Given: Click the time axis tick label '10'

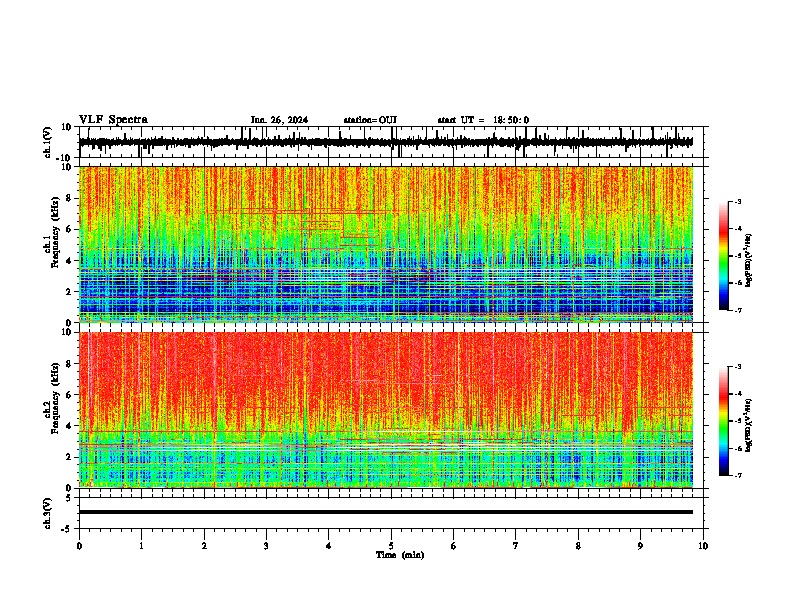Looking at the screenshot, I should click(x=703, y=546).
